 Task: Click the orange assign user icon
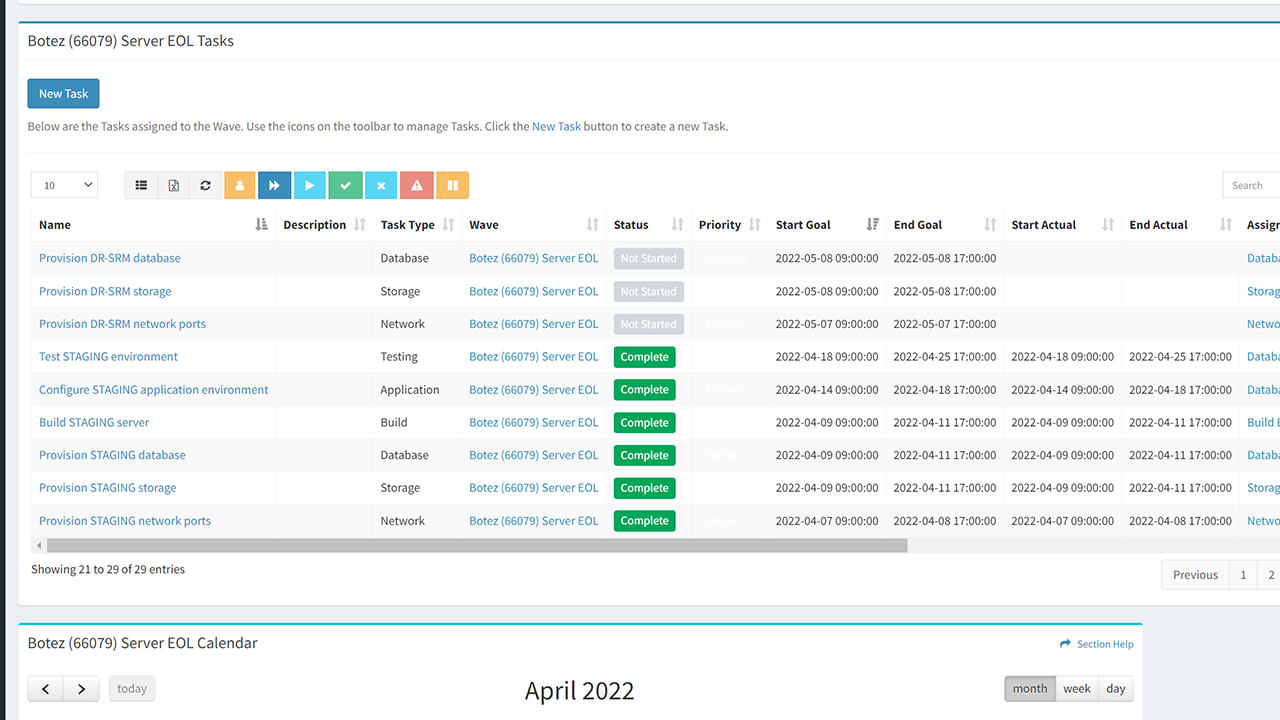(x=240, y=185)
